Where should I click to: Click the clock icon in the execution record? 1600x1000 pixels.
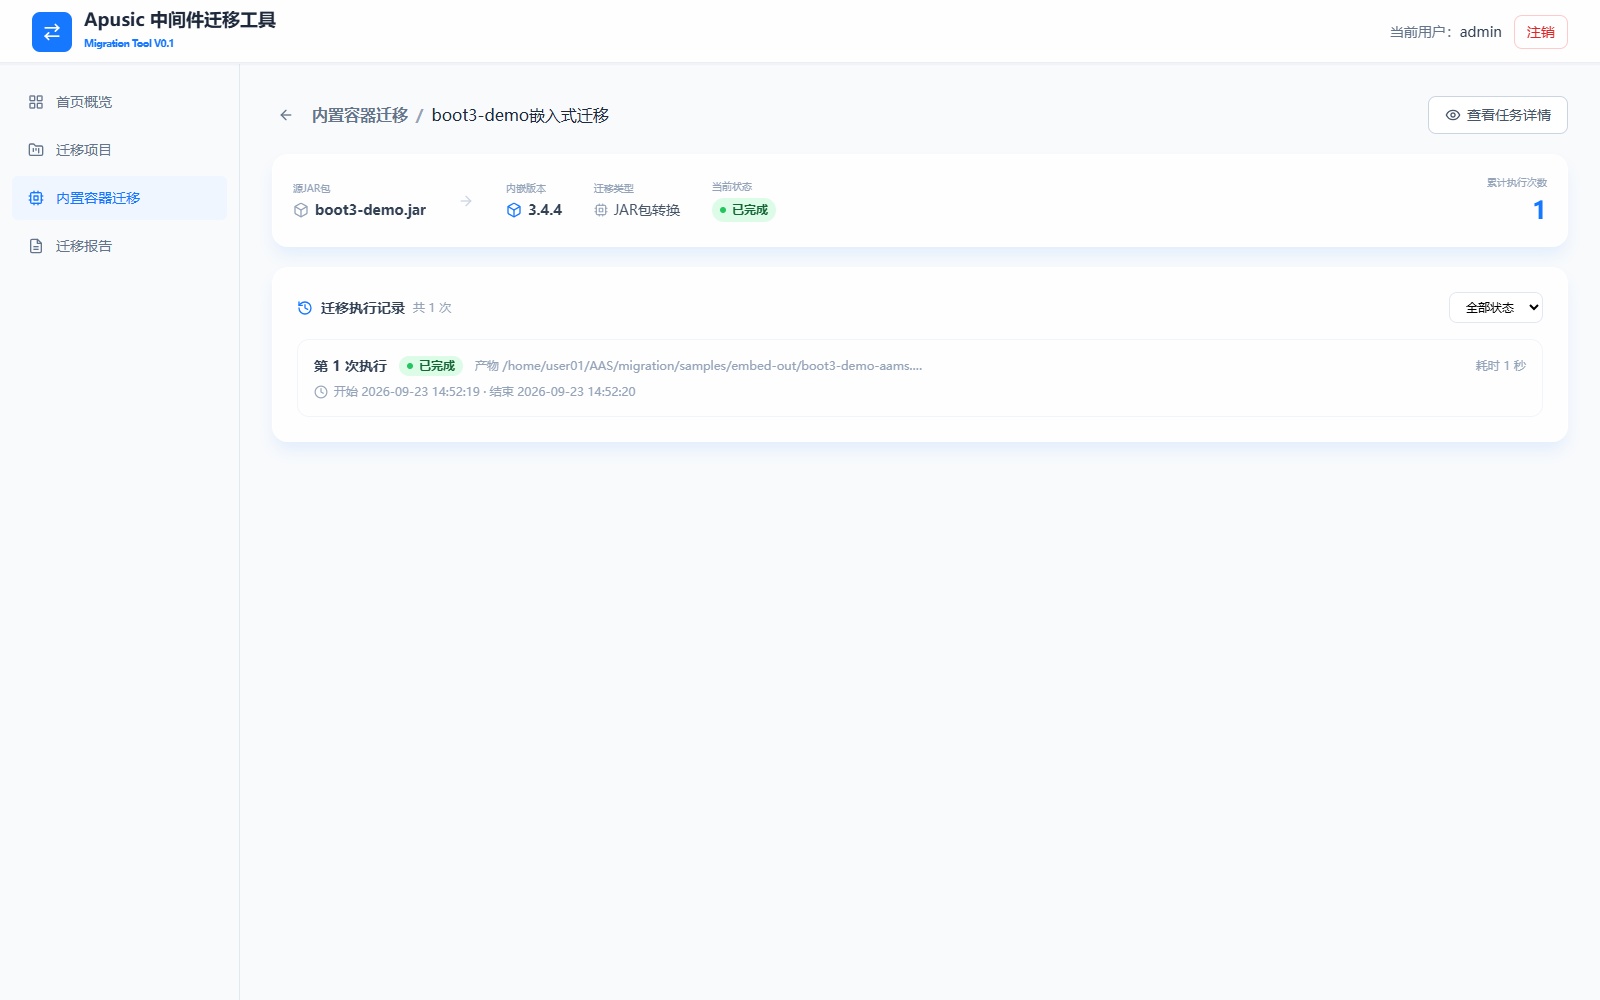click(321, 392)
